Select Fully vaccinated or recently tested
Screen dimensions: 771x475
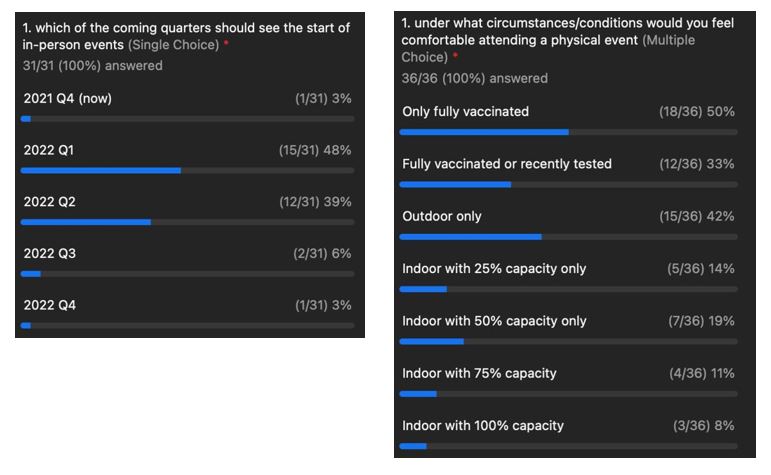506,164
